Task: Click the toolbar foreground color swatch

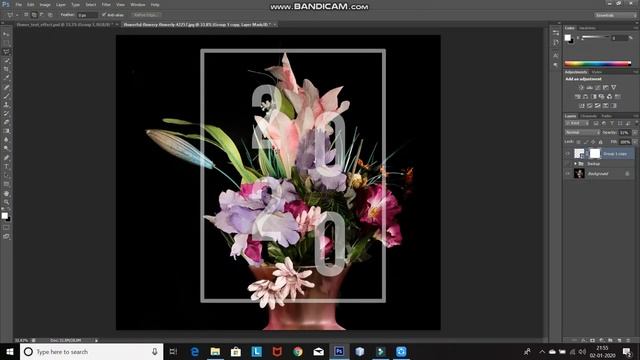Action: coord(4,216)
